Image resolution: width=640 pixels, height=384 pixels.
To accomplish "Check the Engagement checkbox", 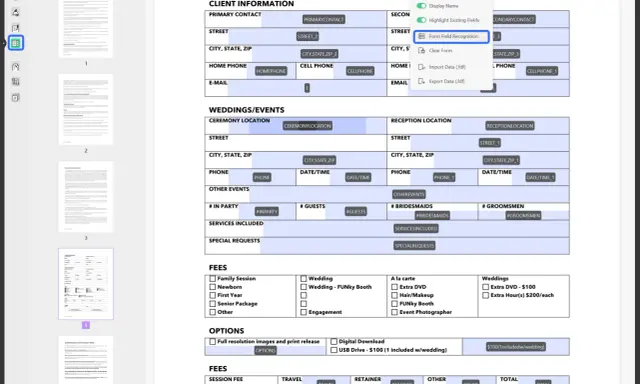I will tap(304, 312).
